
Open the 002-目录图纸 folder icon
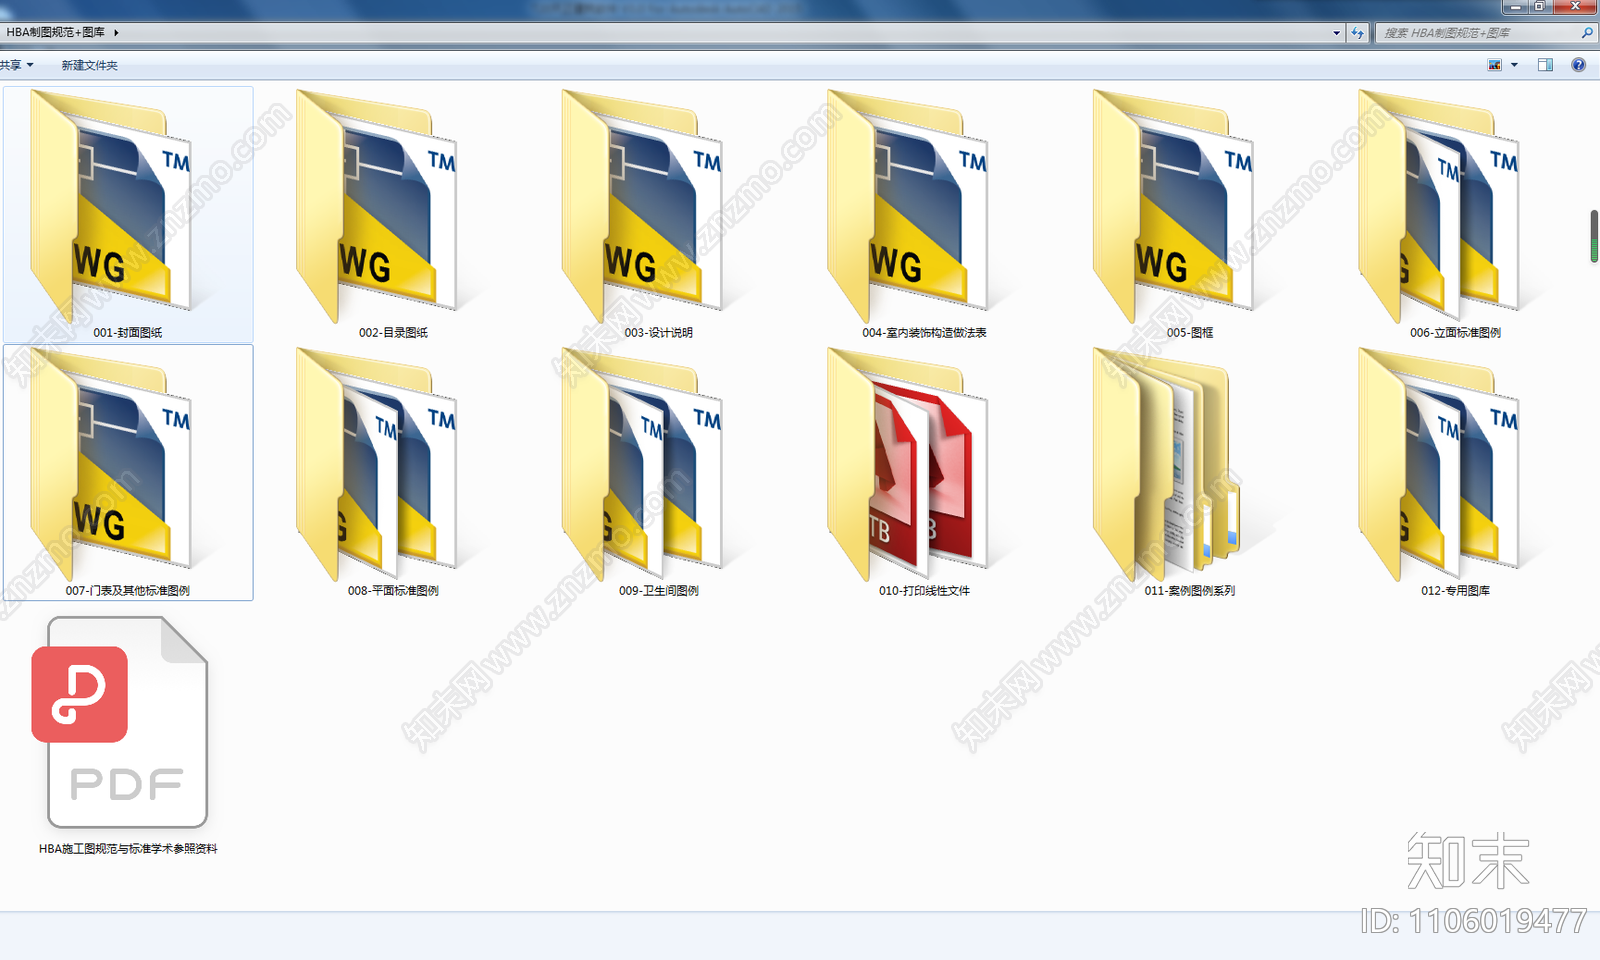tap(377, 205)
